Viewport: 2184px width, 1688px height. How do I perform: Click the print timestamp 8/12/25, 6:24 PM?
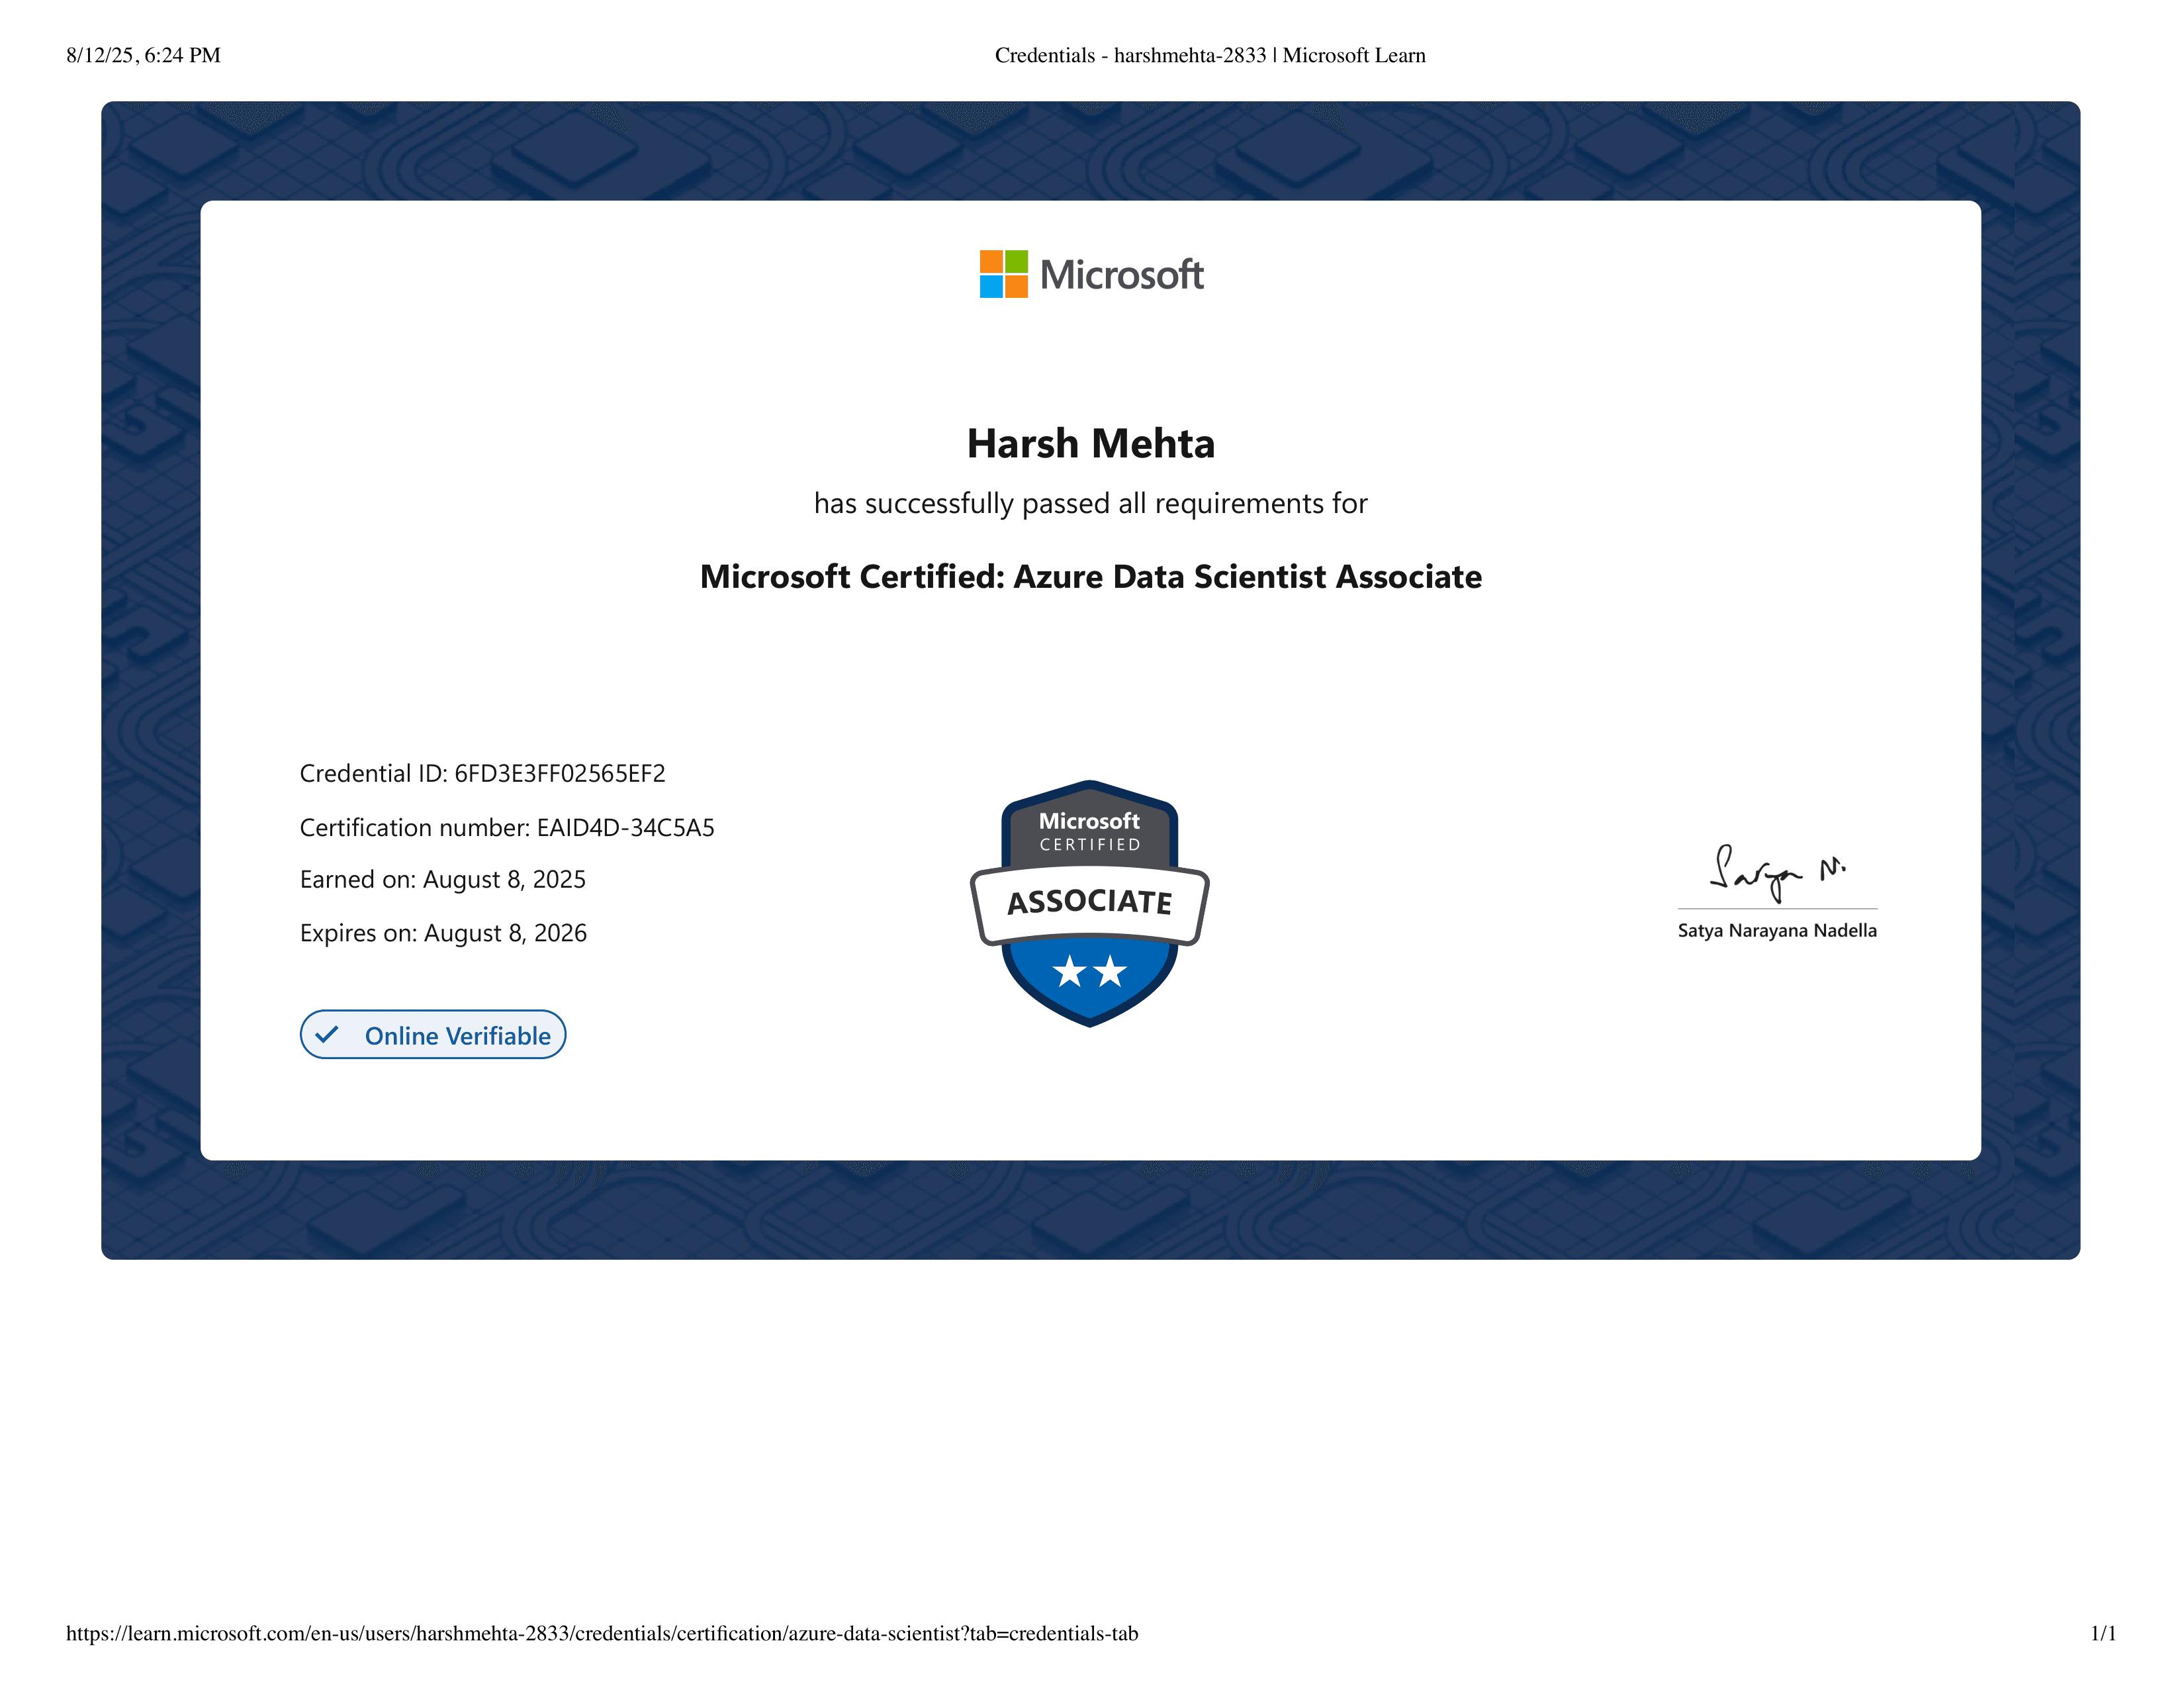[144, 55]
